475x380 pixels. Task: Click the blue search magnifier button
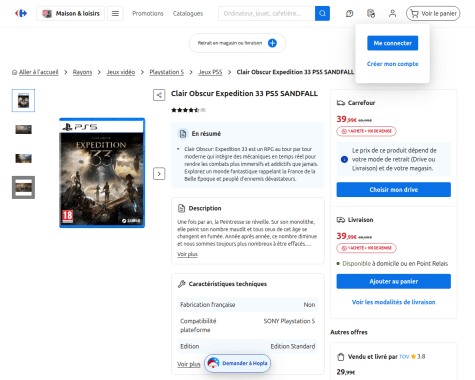(x=322, y=13)
